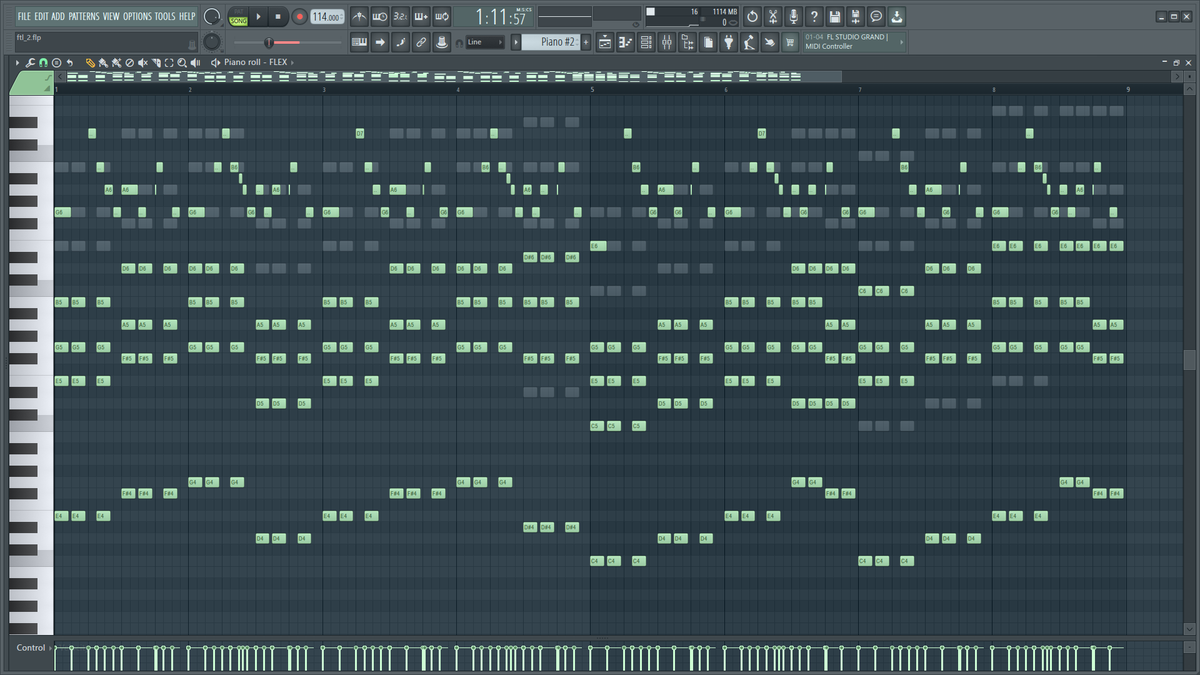Toggle step editing mode icon
The width and height of the screenshot is (1200, 675).
(x=400, y=42)
